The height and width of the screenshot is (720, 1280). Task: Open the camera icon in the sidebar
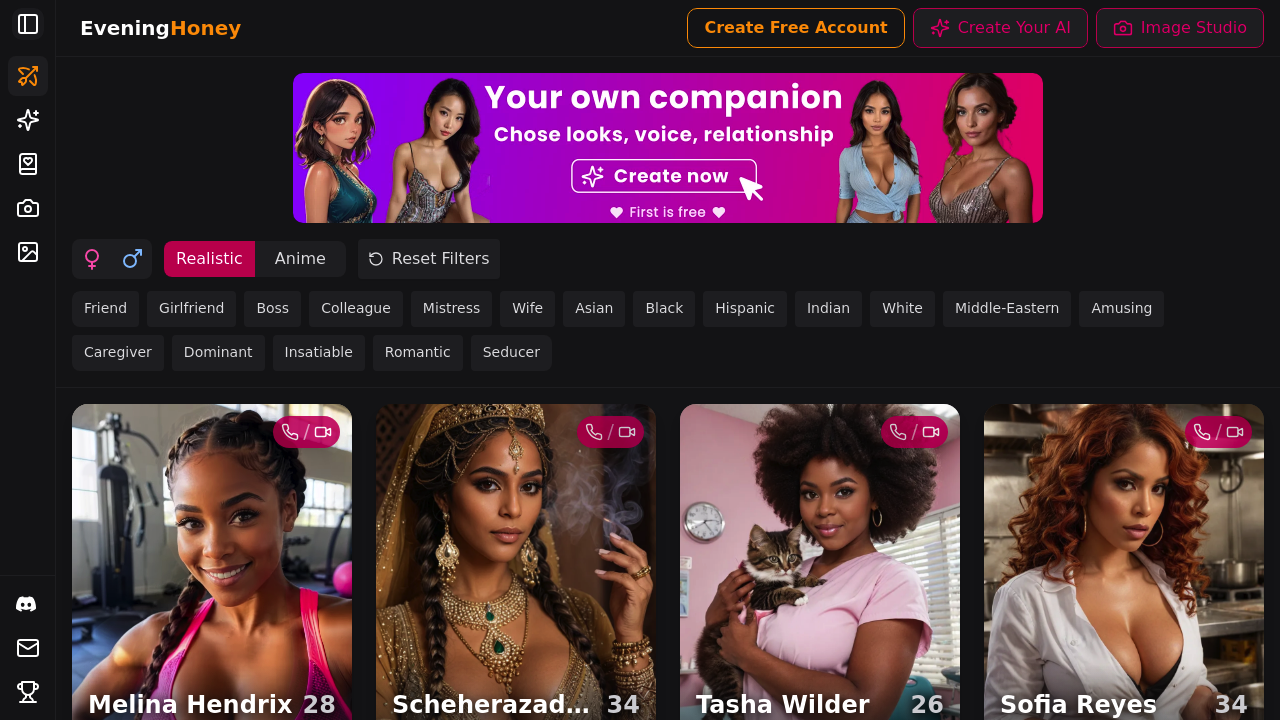tap(28, 208)
